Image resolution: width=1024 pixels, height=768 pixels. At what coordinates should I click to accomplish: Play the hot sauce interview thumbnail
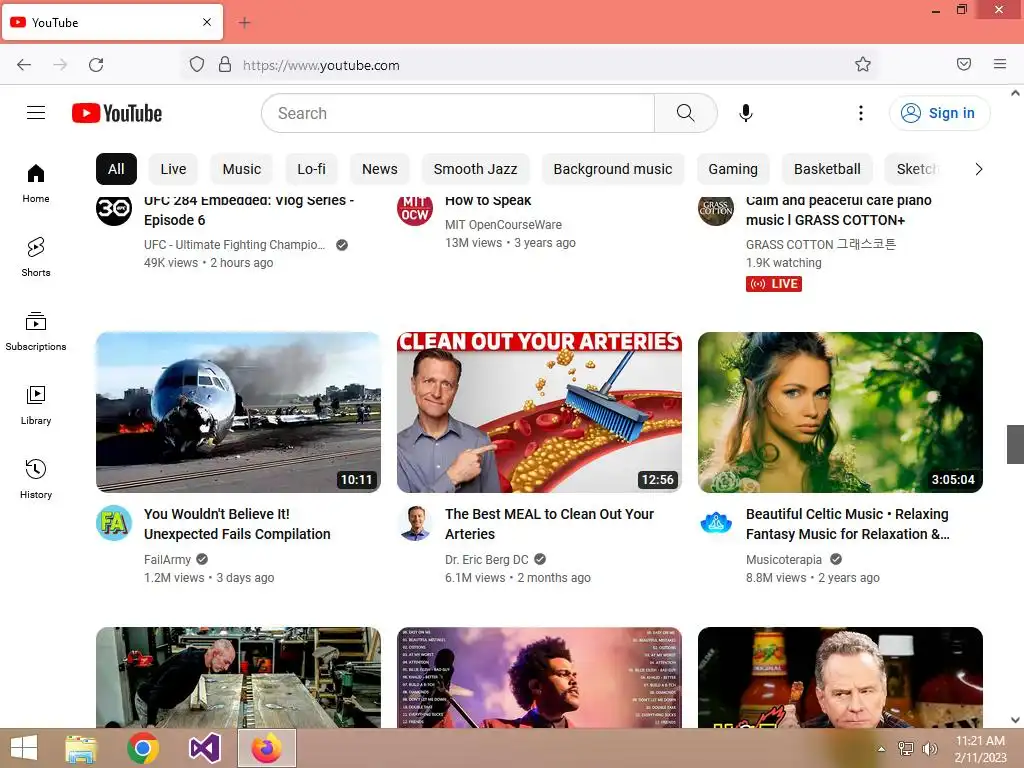pos(840,678)
